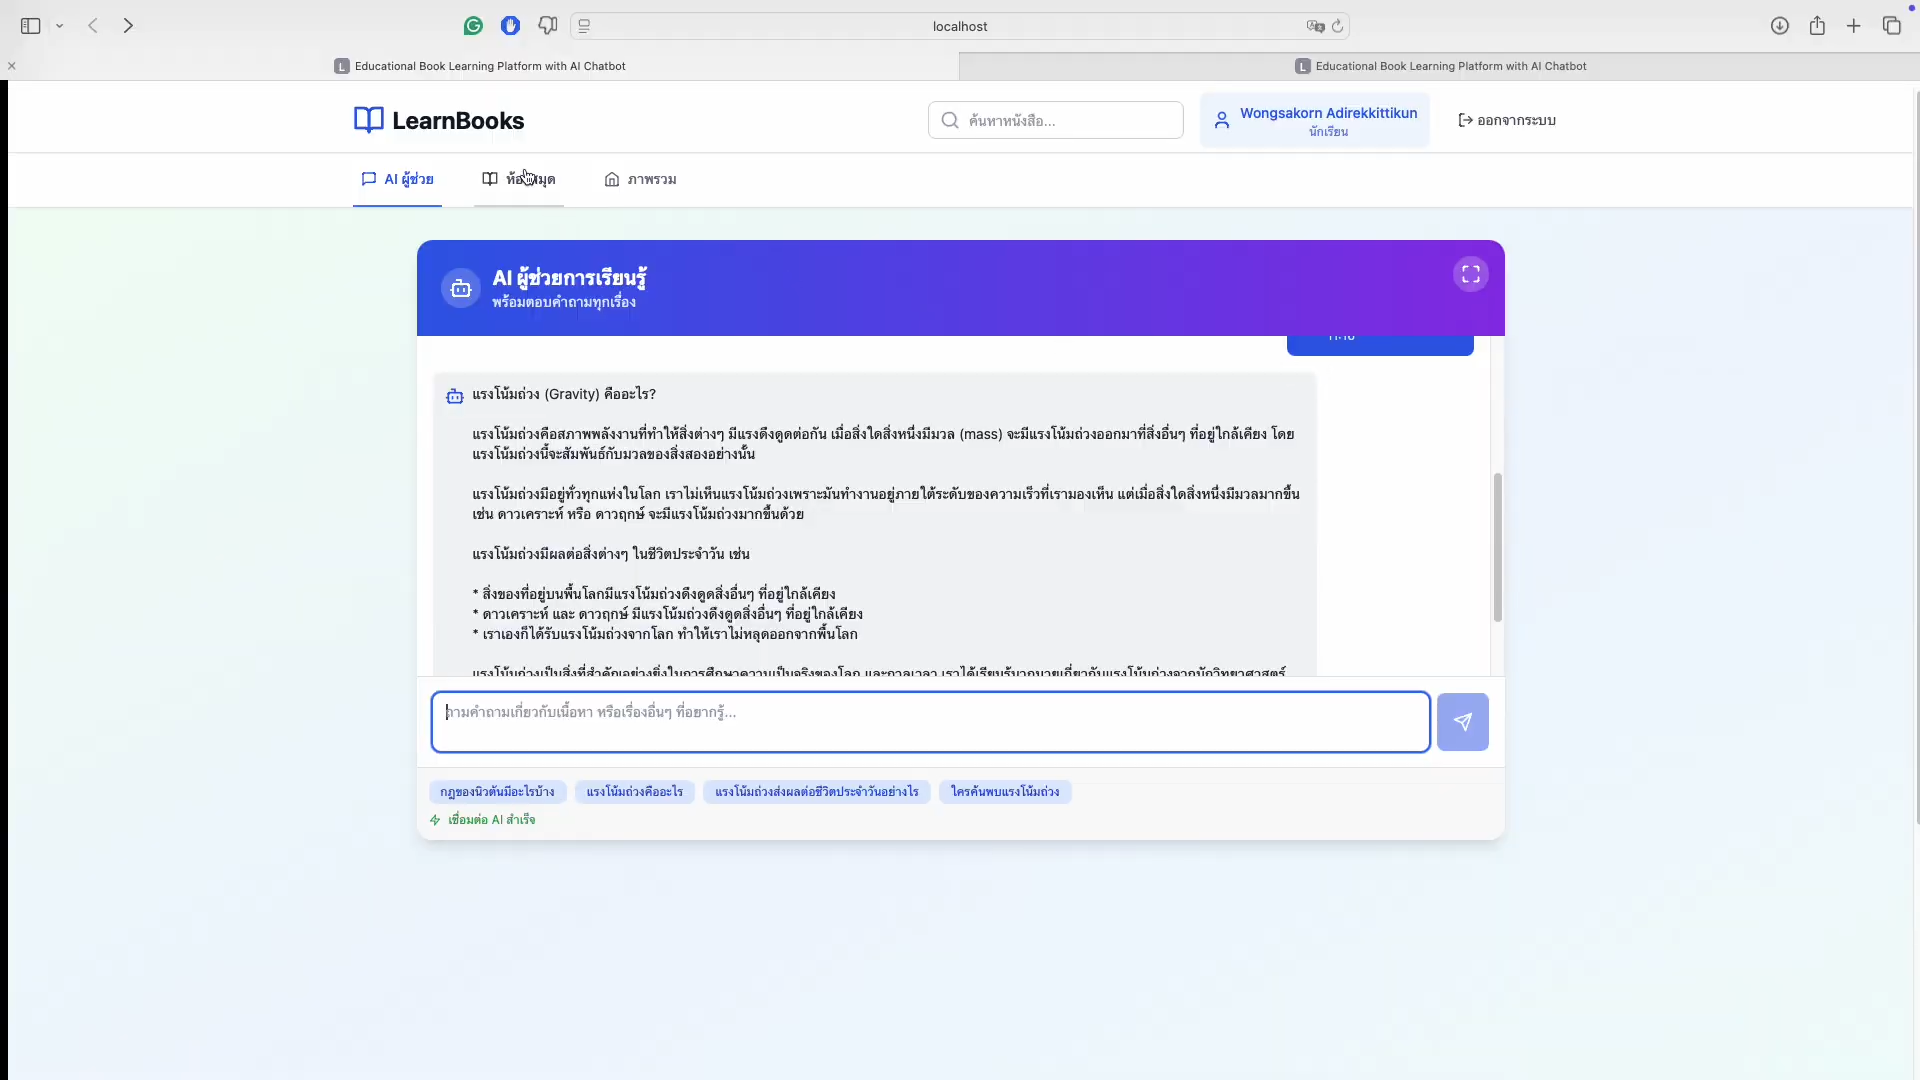The width and height of the screenshot is (1920, 1080).
Task: Click the Grammarly extension icon
Action: click(473, 26)
